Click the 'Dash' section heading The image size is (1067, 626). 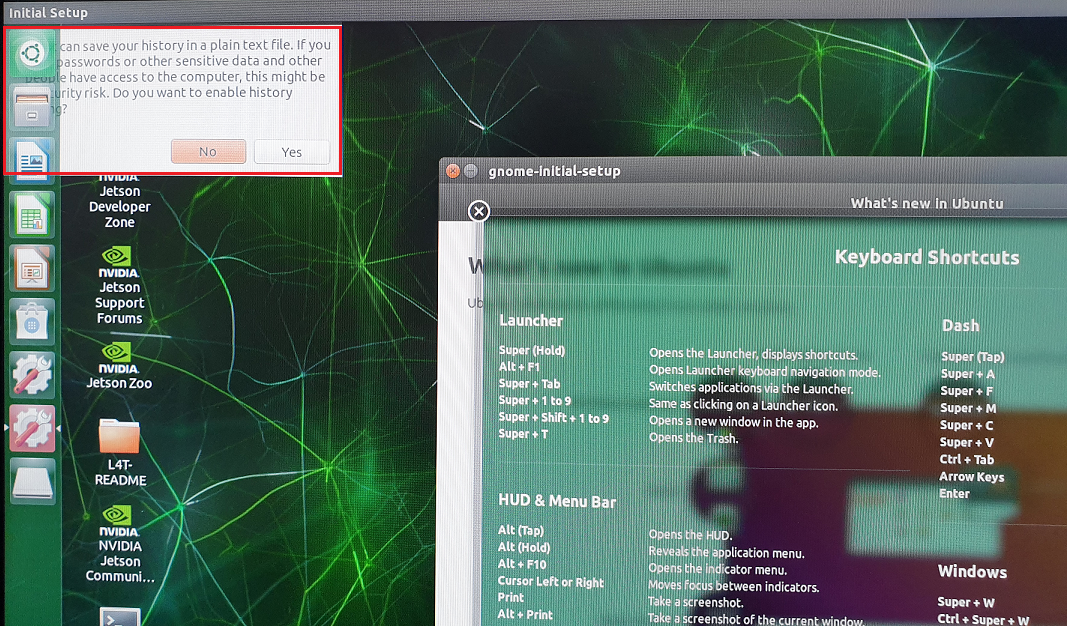960,325
